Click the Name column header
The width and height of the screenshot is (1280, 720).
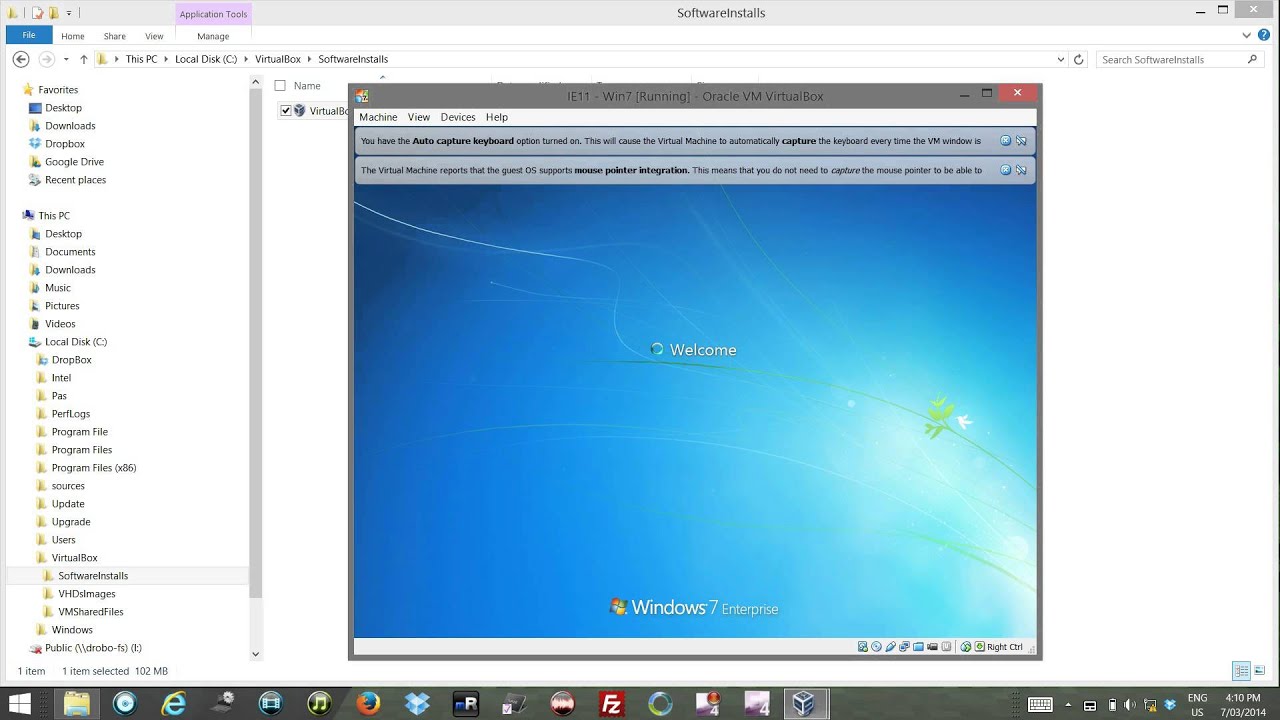pos(307,86)
